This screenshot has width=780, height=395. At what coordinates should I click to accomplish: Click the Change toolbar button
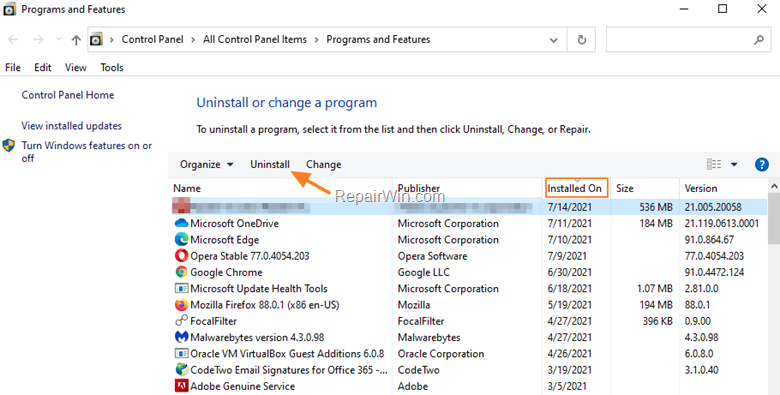[x=323, y=165]
